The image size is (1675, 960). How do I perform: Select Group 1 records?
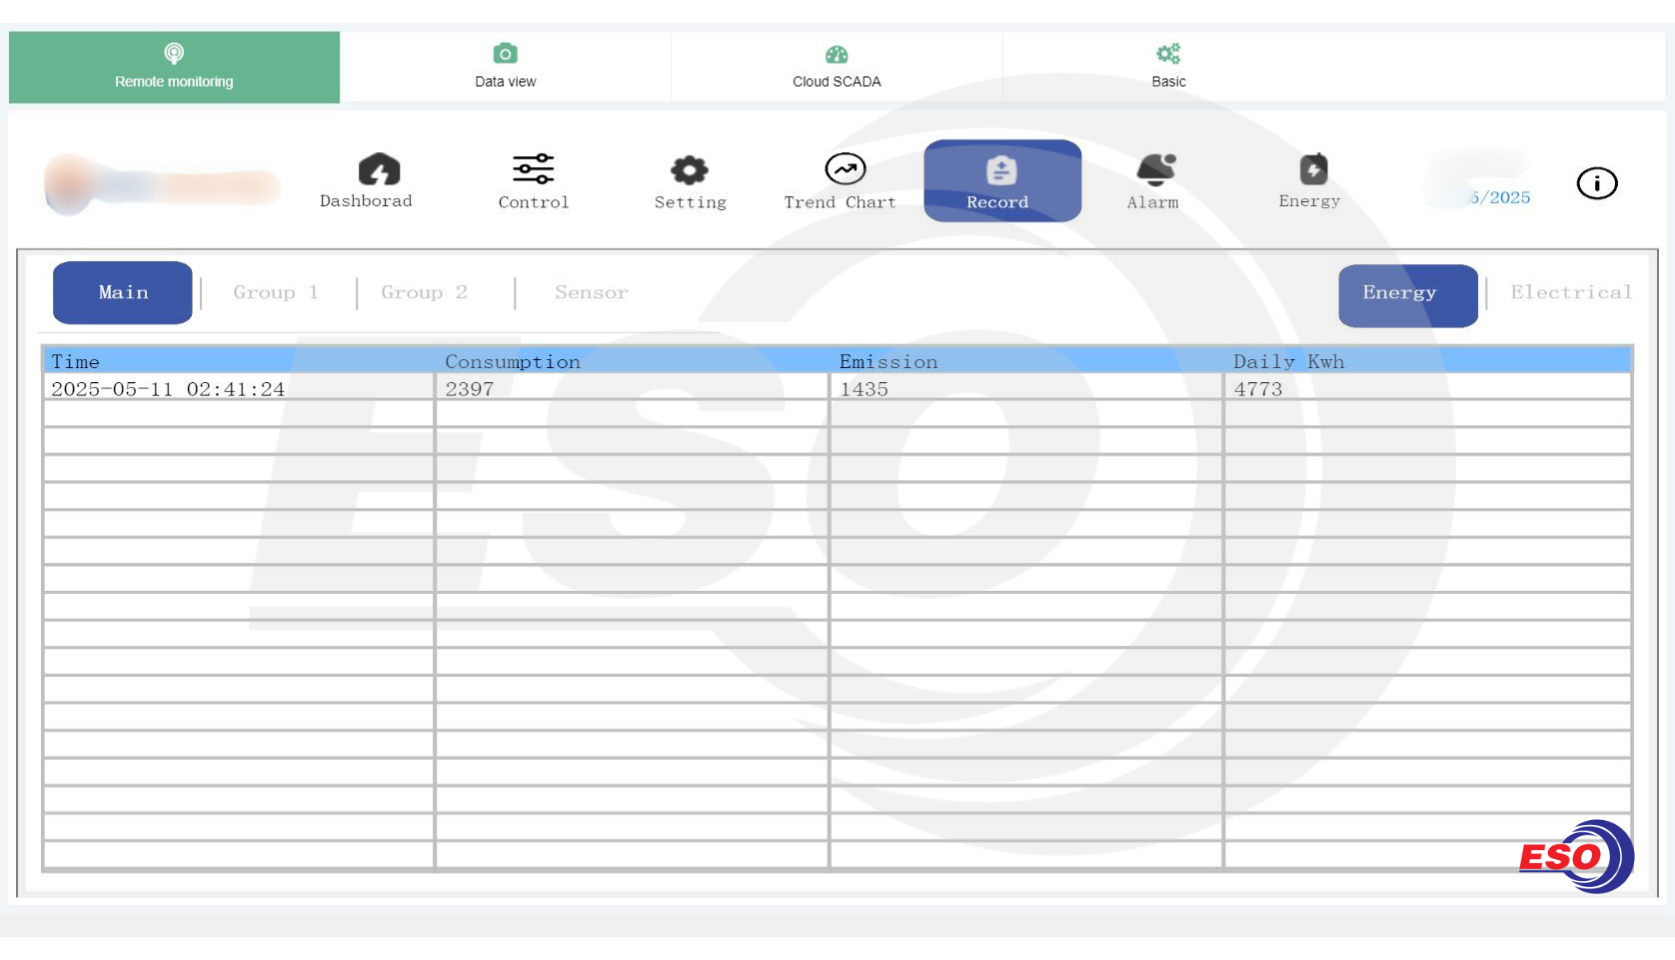tap(275, 293)
